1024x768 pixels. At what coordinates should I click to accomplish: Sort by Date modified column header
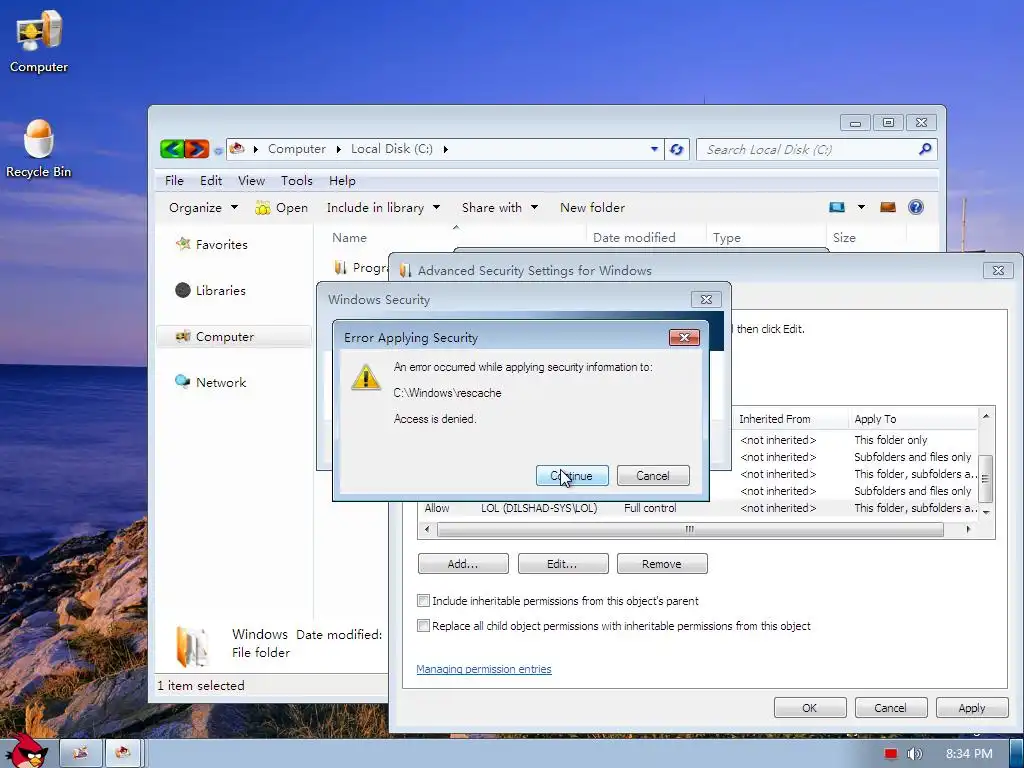click(634, 238)
